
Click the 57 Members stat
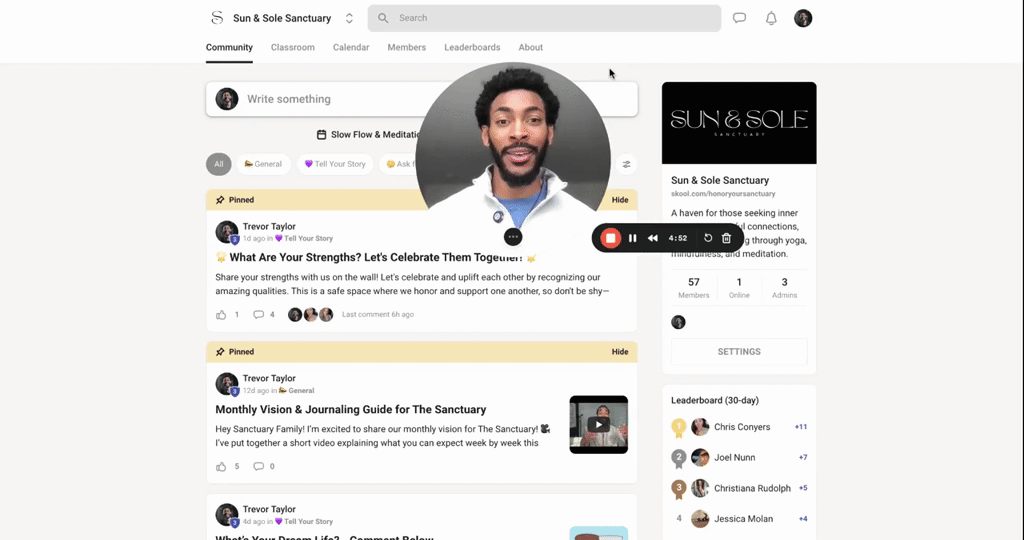coord(694,287)
